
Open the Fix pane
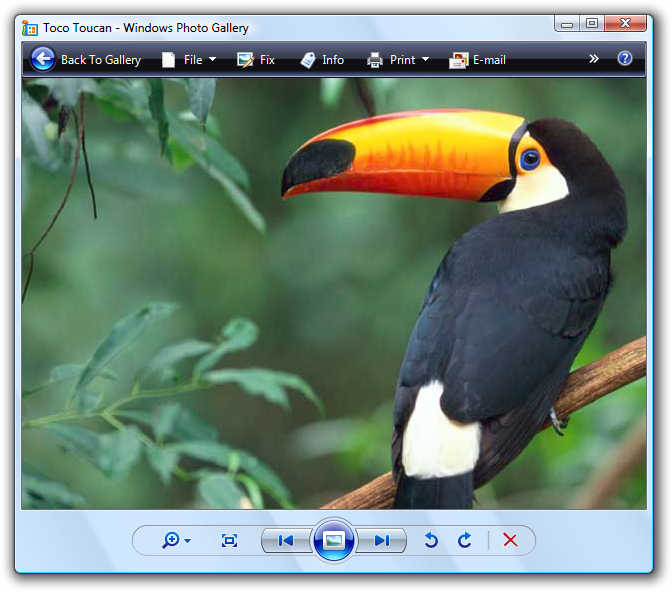[256, 60]
